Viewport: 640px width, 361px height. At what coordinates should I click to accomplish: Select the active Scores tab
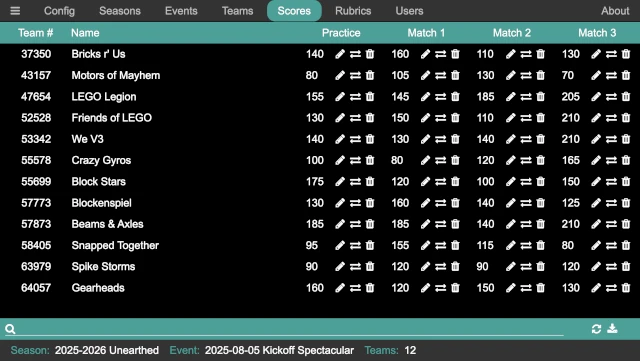coord(294,11)
